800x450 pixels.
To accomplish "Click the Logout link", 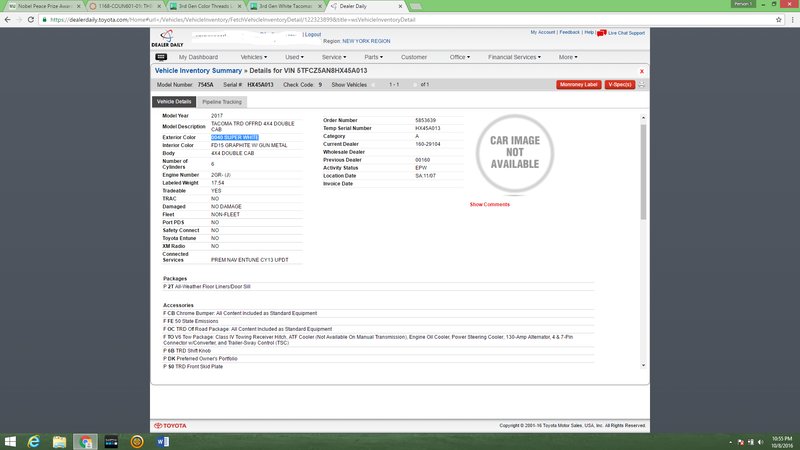I will [313, 35].
